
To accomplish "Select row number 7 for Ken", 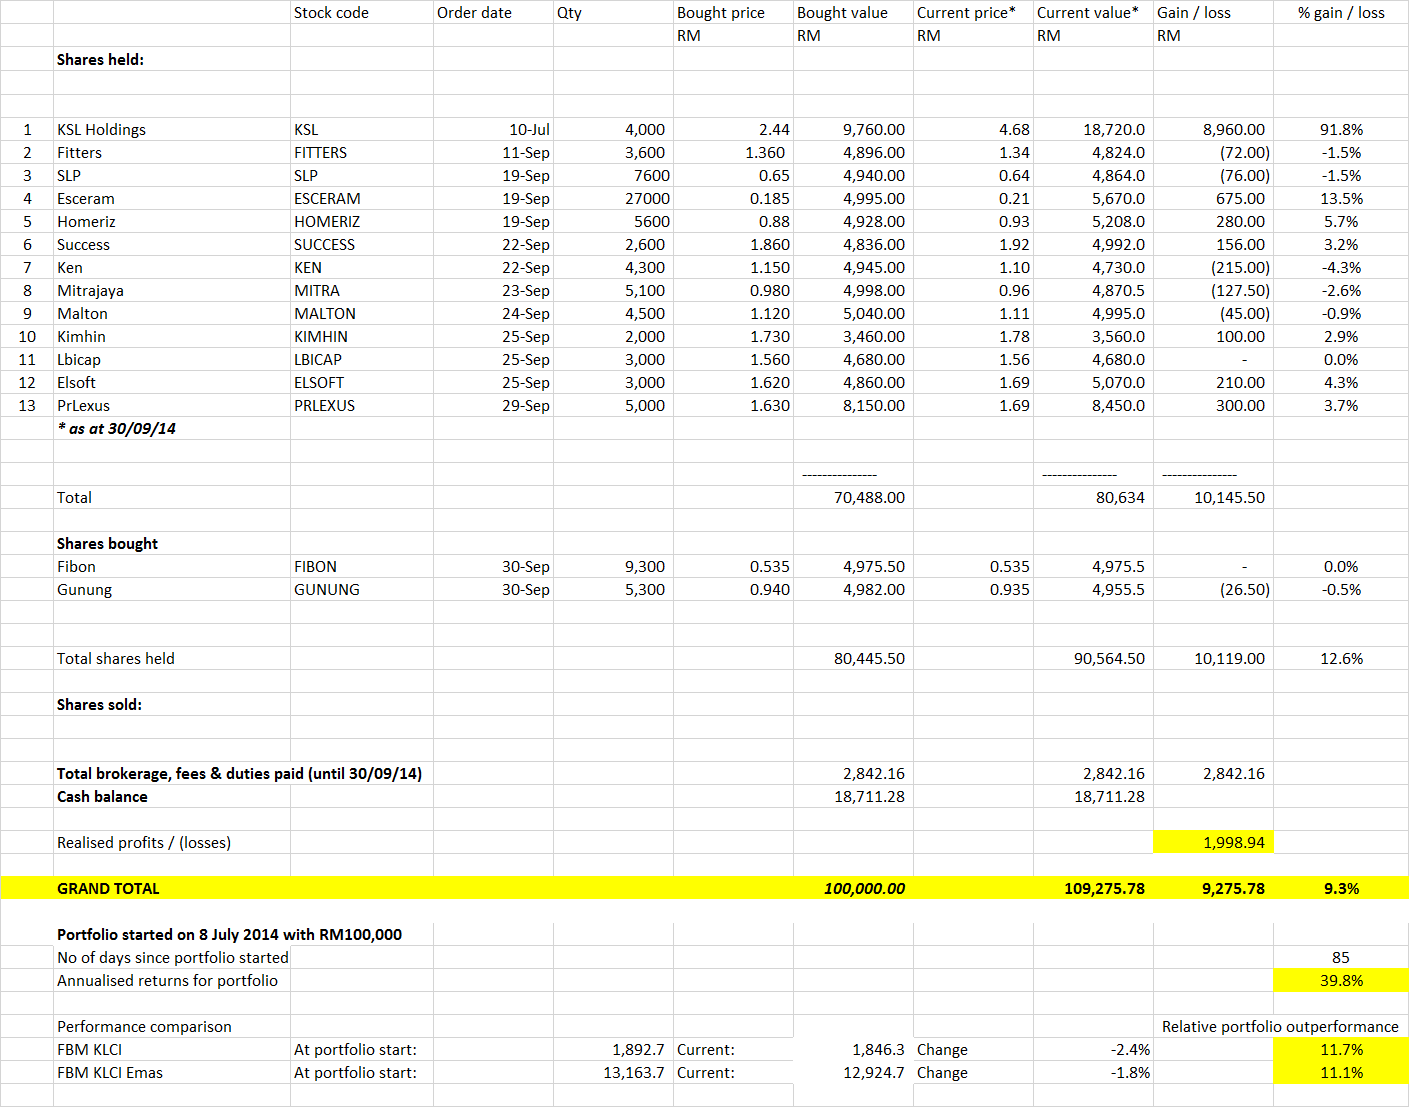I will [27, 267].
